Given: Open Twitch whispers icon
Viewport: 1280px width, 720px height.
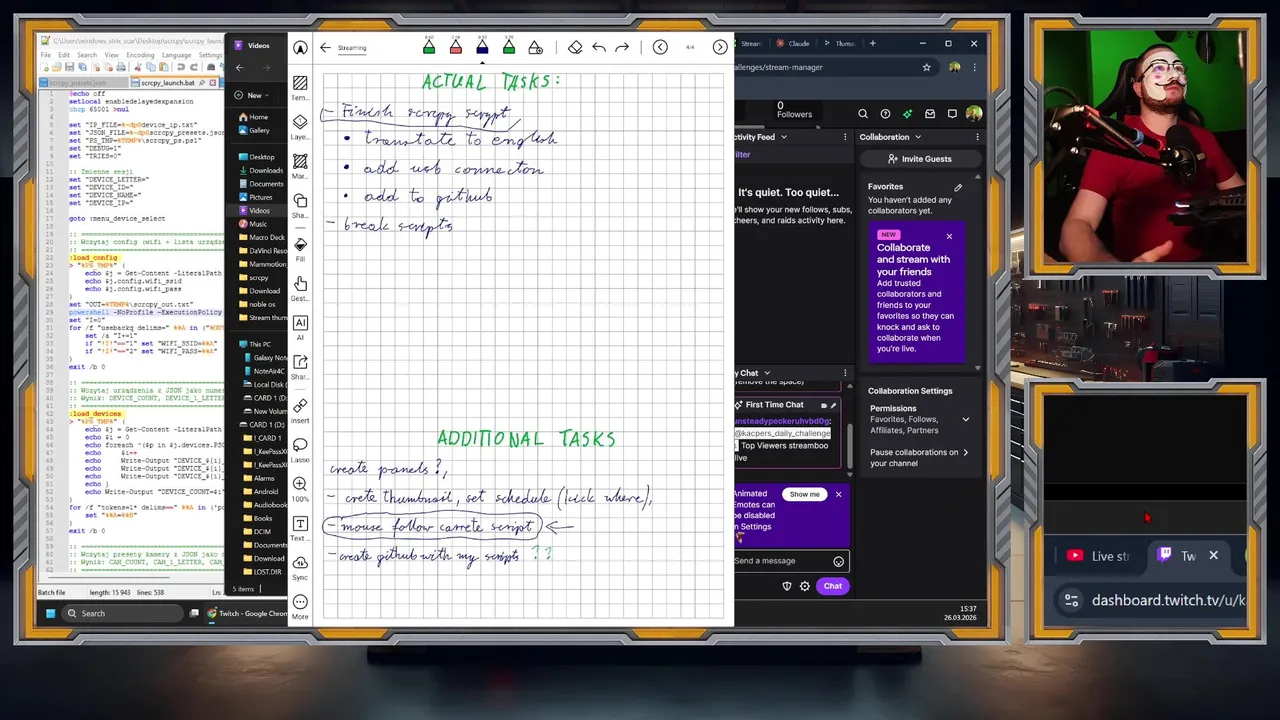Looking at the screenshot, I should tap(952, 114).
